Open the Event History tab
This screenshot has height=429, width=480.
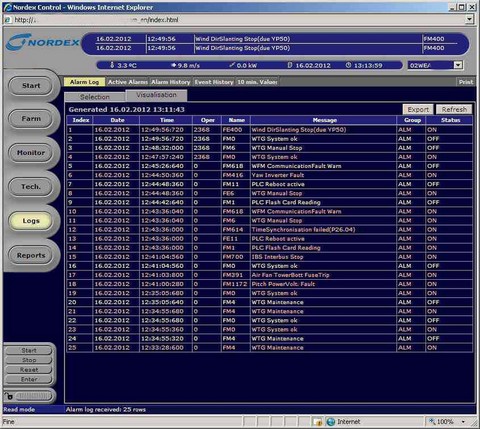[214, 82]
